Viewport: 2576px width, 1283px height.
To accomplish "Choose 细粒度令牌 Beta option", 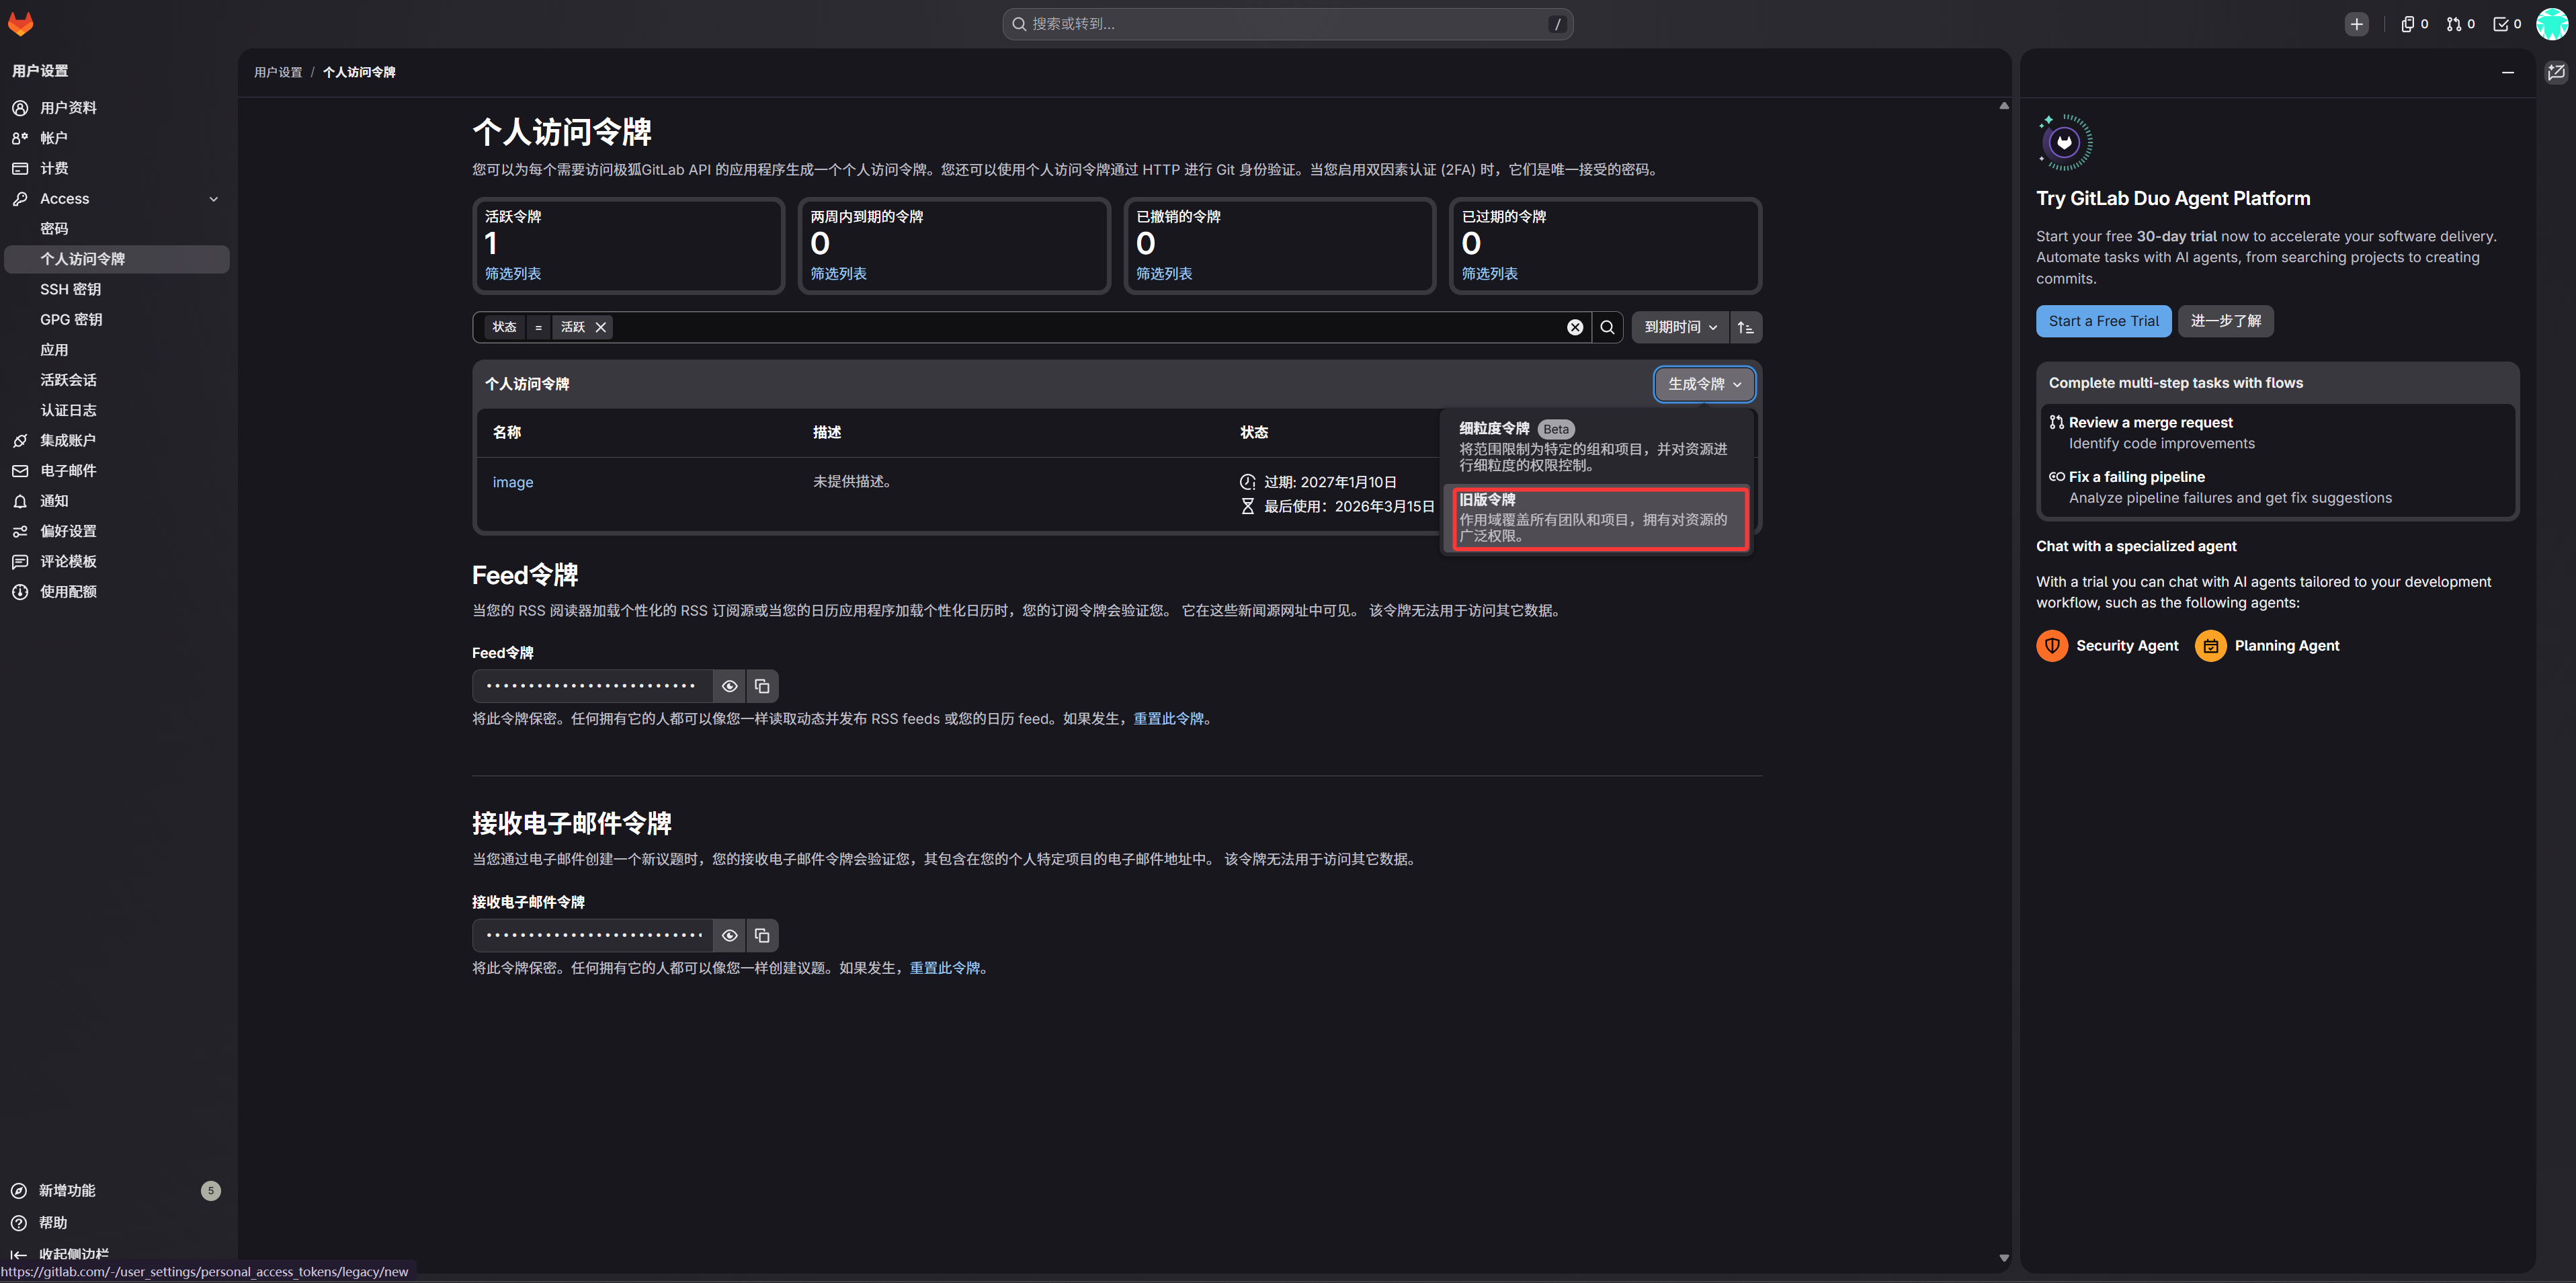I will (1597, 446).
